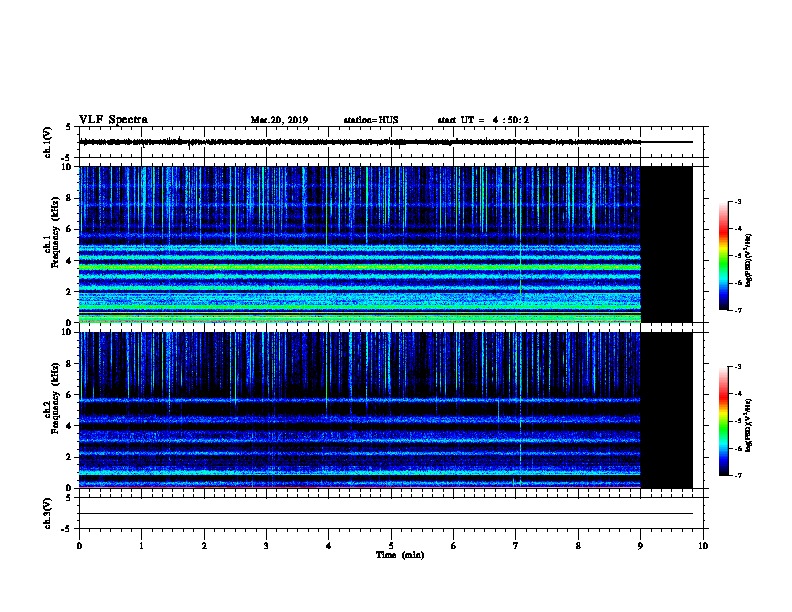
Task: Click time axis tick label 9
Action: point(640,546)
